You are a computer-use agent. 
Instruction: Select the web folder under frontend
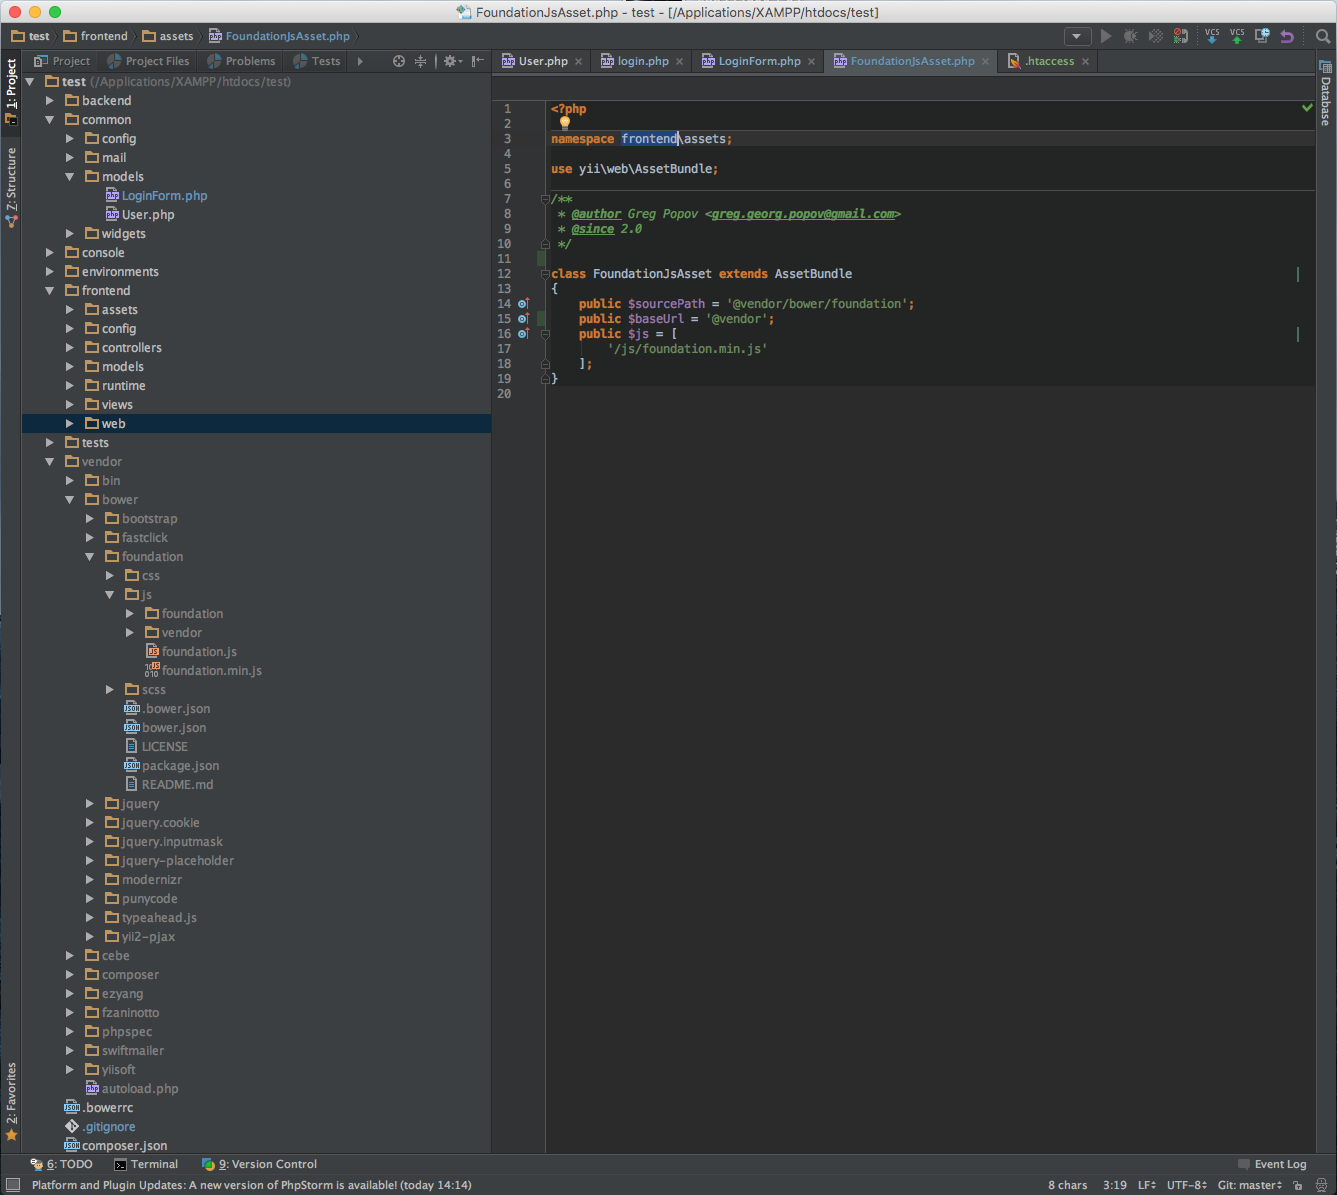click(x=256, y=424)
